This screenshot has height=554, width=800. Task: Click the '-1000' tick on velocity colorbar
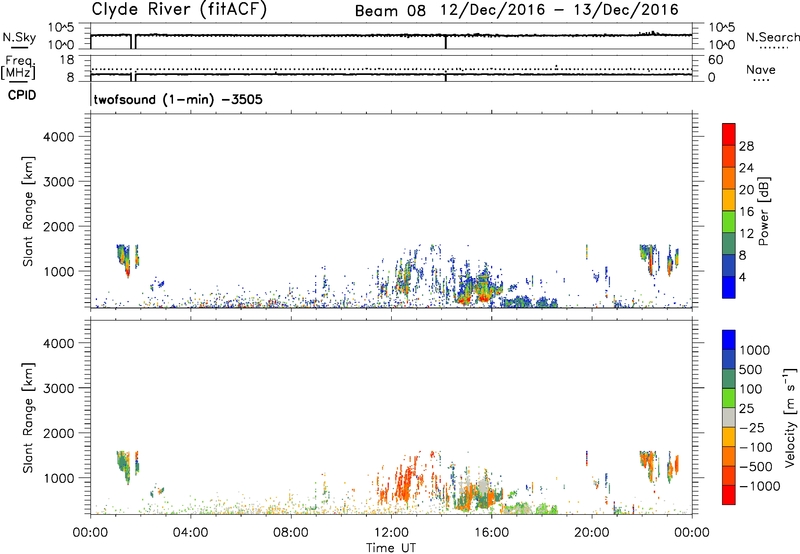pos(759,486)
